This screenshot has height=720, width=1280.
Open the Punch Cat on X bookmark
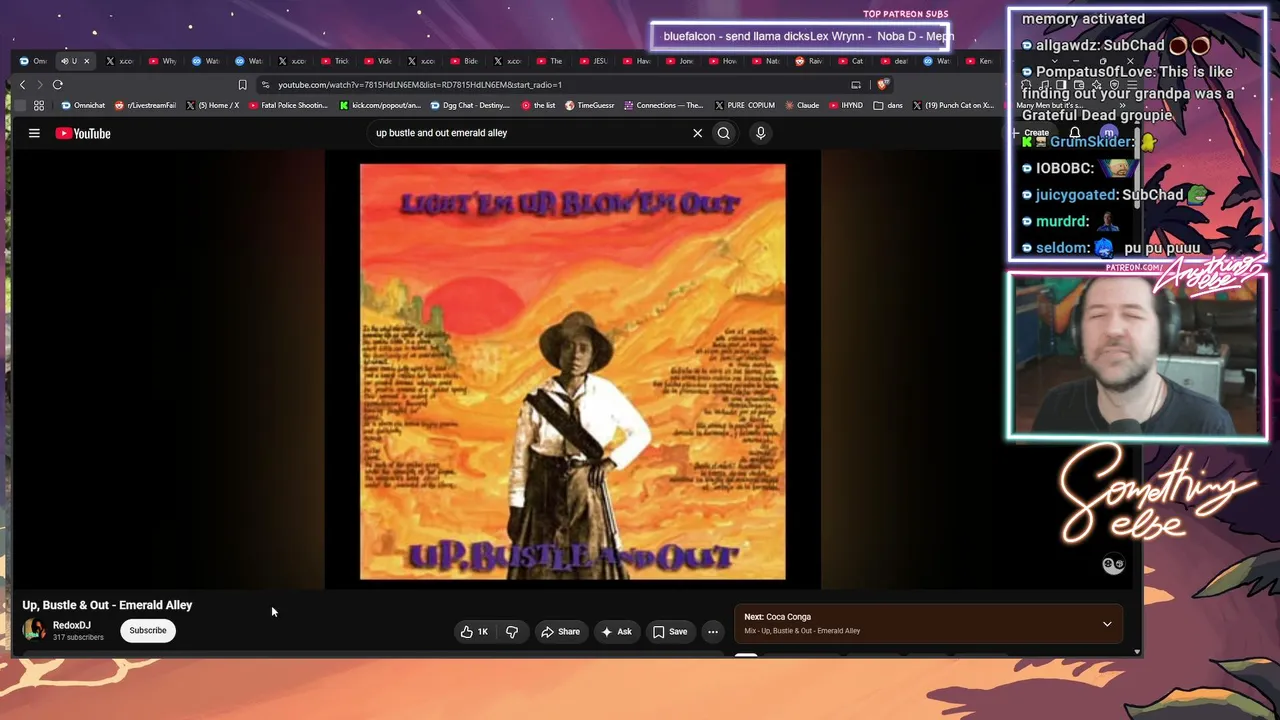[953, 105]
